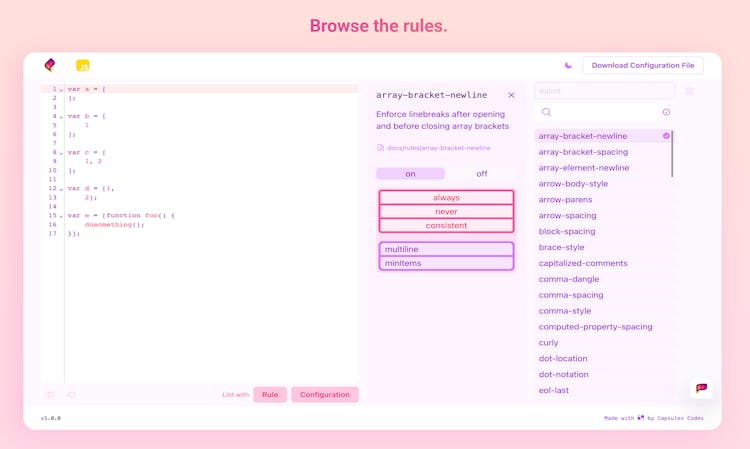Open the chat bubble icon at bottom right
Image resolution: width=750 pixels, height=449 pixels.
click(x=701, y=387)
